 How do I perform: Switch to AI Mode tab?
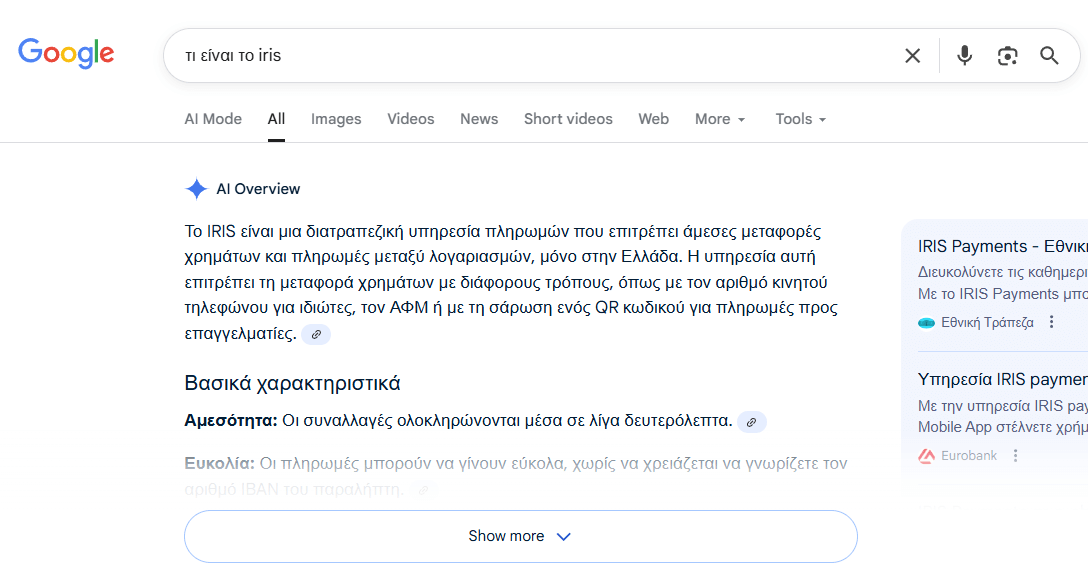(x=213, y=119)
